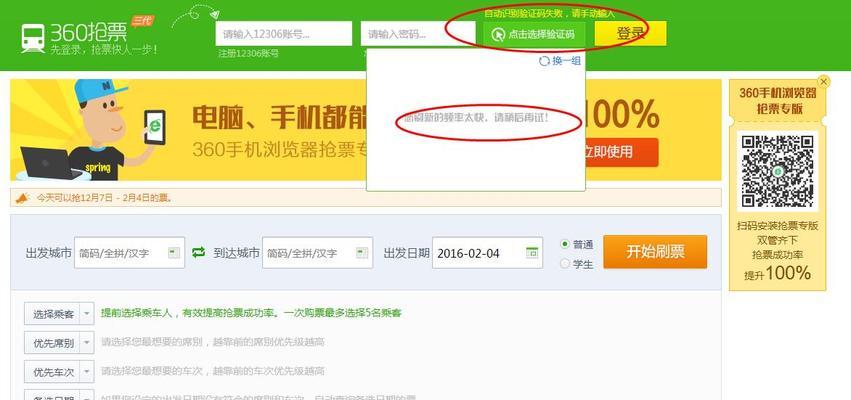Screen dimensions: 851x400
Task: Focus the password input field
Action: point(418,34)
